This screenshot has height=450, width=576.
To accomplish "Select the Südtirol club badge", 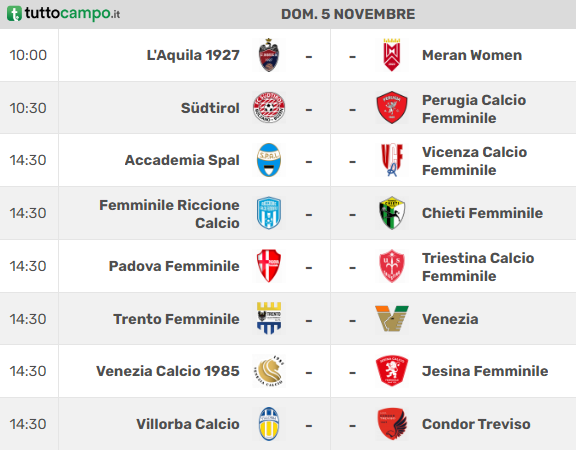I will 269,108.
